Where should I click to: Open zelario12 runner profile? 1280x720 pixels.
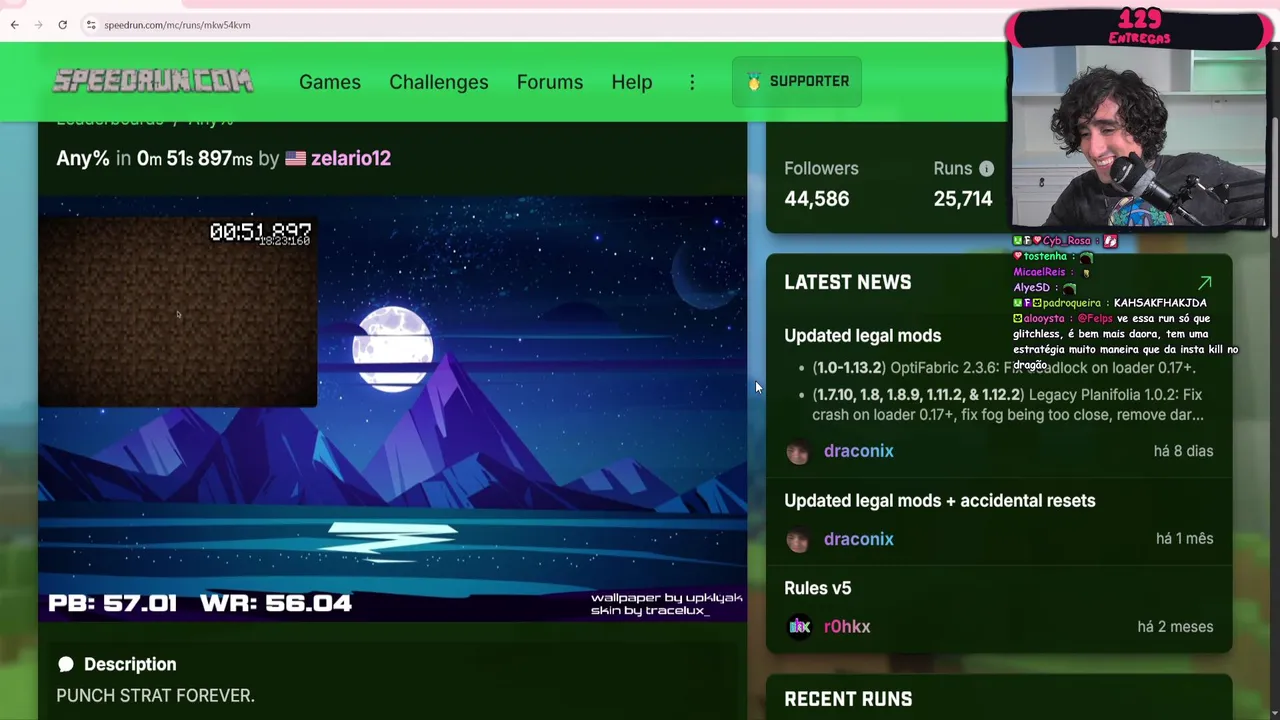[351, 158]
